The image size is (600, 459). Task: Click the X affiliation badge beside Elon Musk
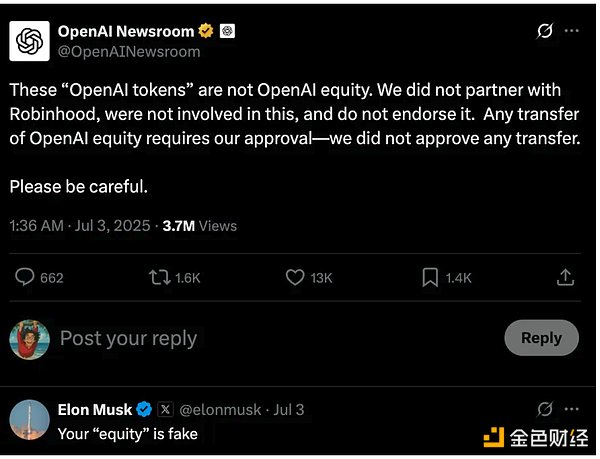click(x=166, y=410)
